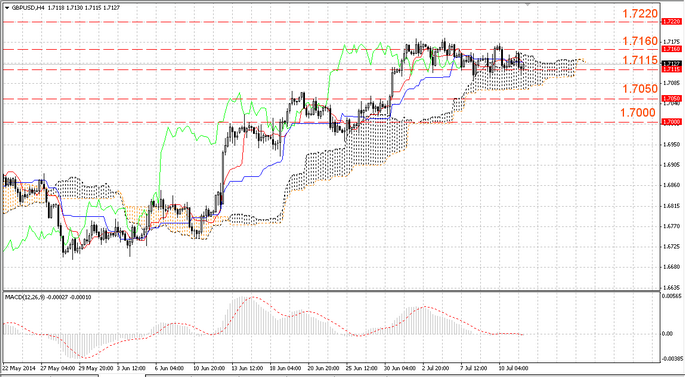The width and height of the screenshot is (685, 377).
Task: Click the chart shift triangle marker at top
Action: point(528,4)
